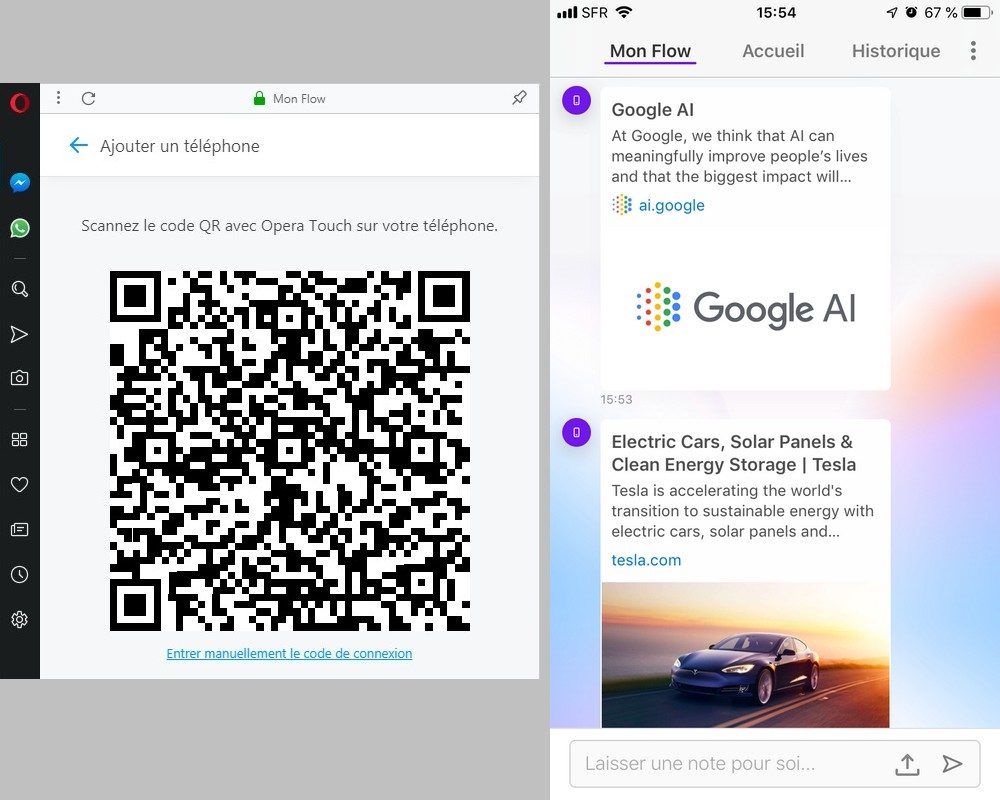Click the search icon in sidebar
This screenshot has width=1000, height=800.
[x=19, y=289]
